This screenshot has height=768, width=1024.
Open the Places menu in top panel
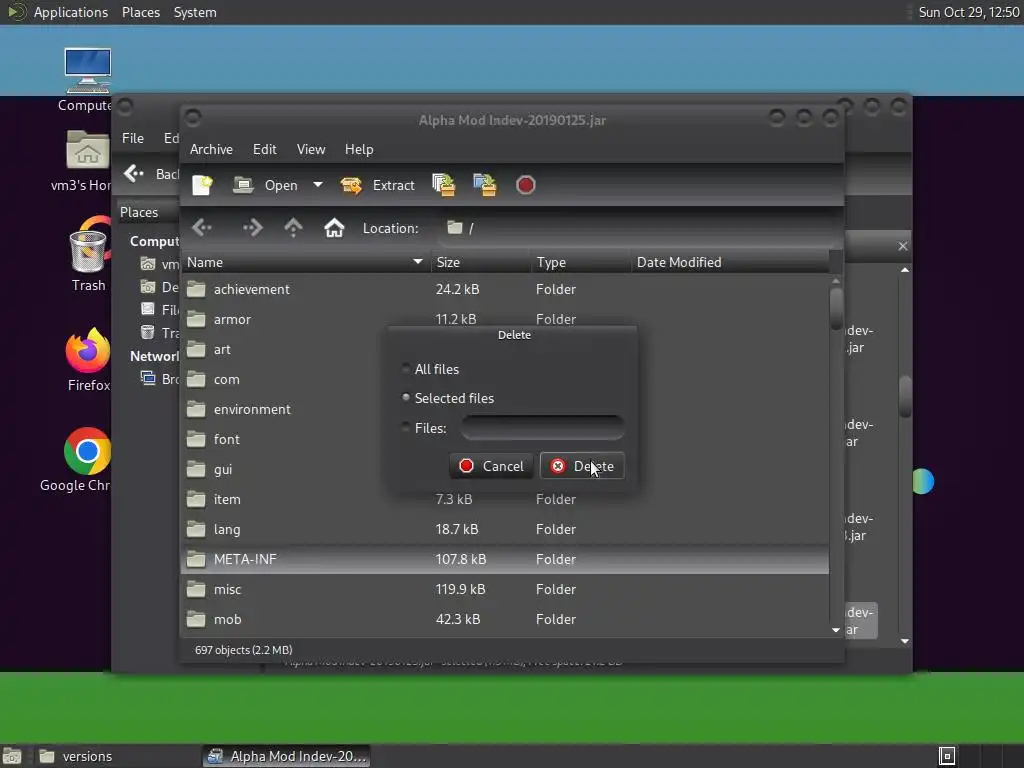140,12
